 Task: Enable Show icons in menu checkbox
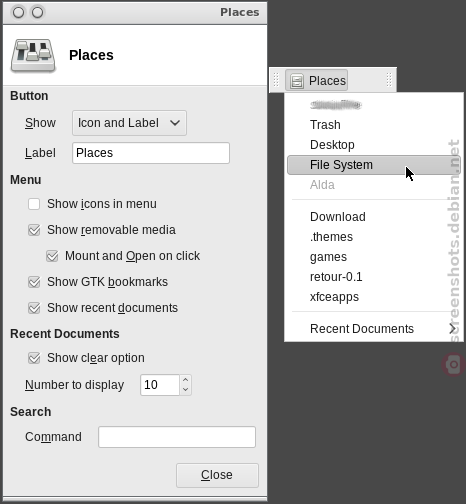point(34,204)
